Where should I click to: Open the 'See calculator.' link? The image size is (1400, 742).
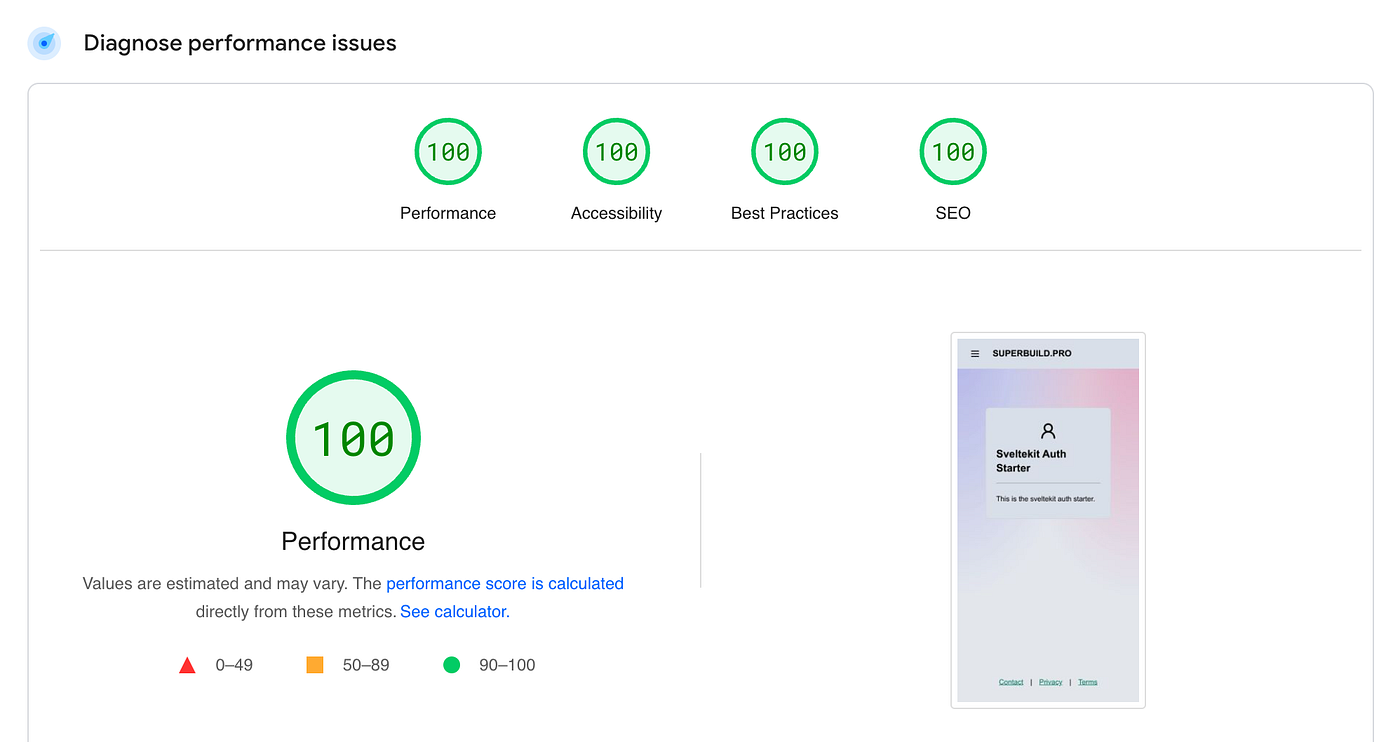tap(455, 611)
